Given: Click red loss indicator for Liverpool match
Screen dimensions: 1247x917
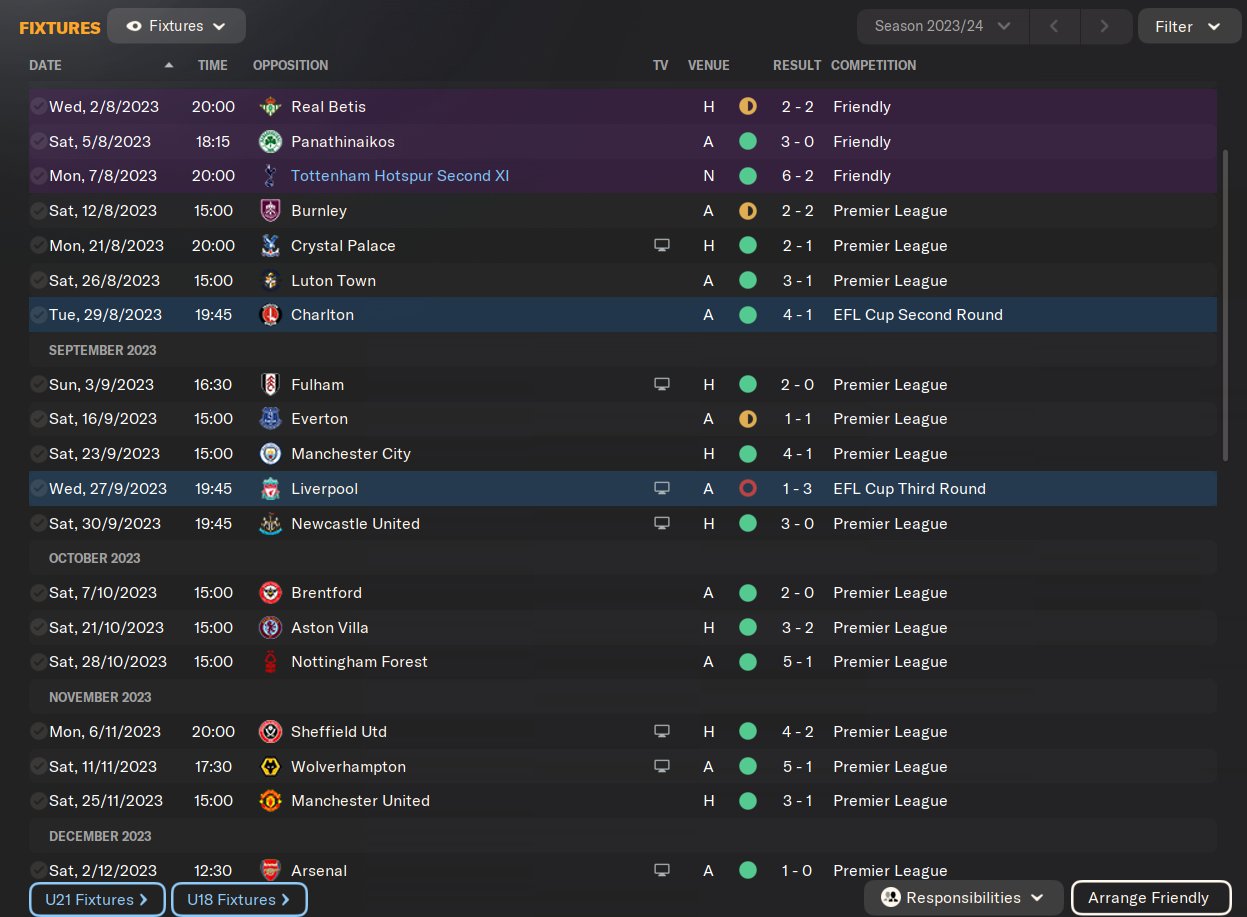Looking at the screenshot, I should (x=747, y=489).
